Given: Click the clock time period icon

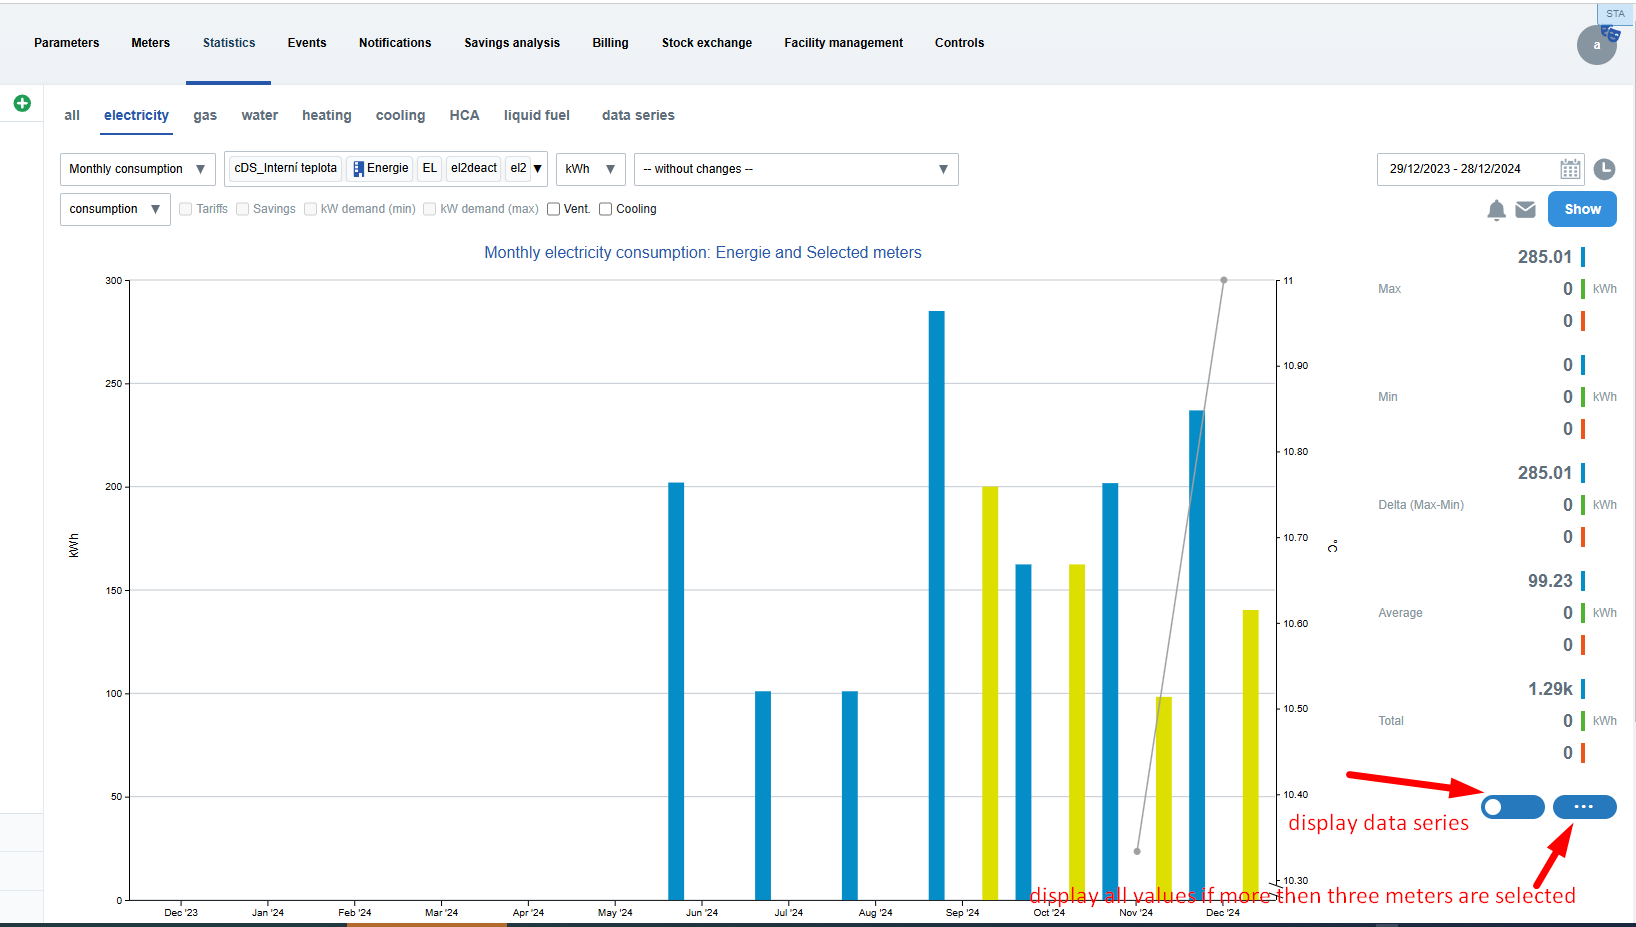Looking at the screenshot, I should click(x=1604, y=169).
